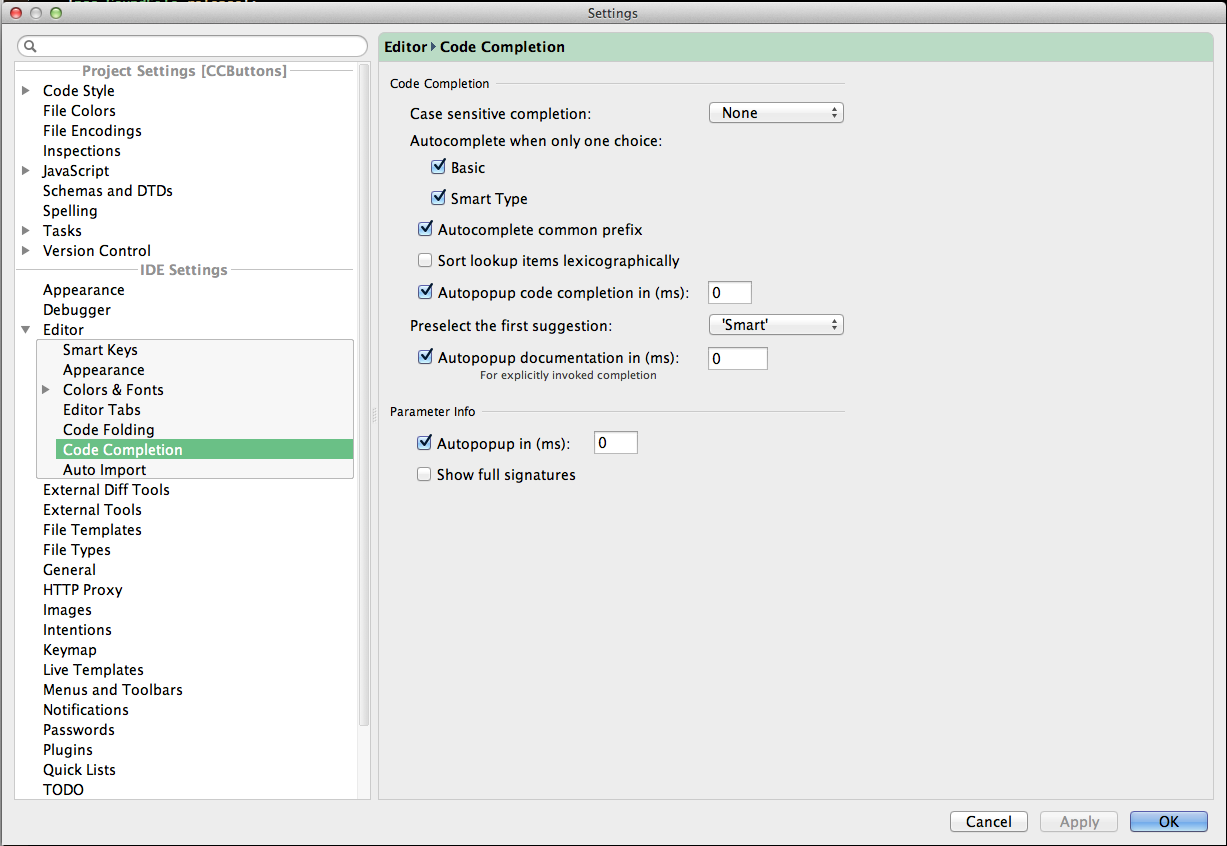1227x846 pixels.
Task: Select File Colors in settings tree
Action: (x=79, y=110)
